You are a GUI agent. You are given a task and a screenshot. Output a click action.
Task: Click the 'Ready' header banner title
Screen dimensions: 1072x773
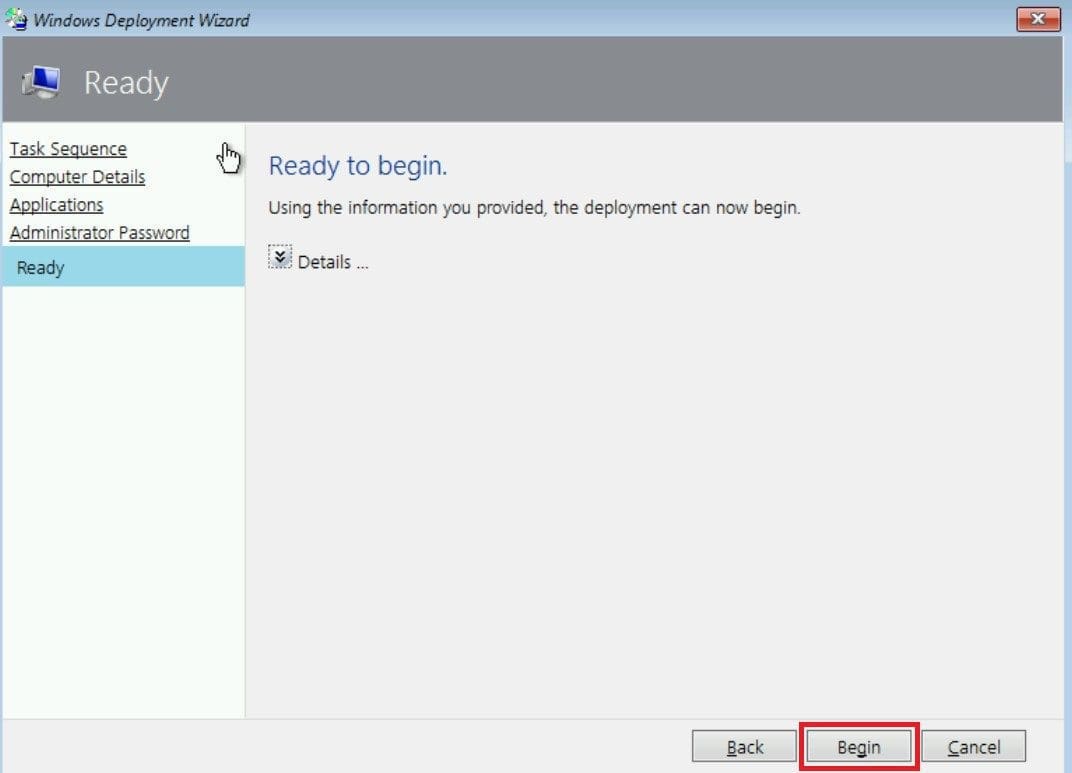(126, 83)
